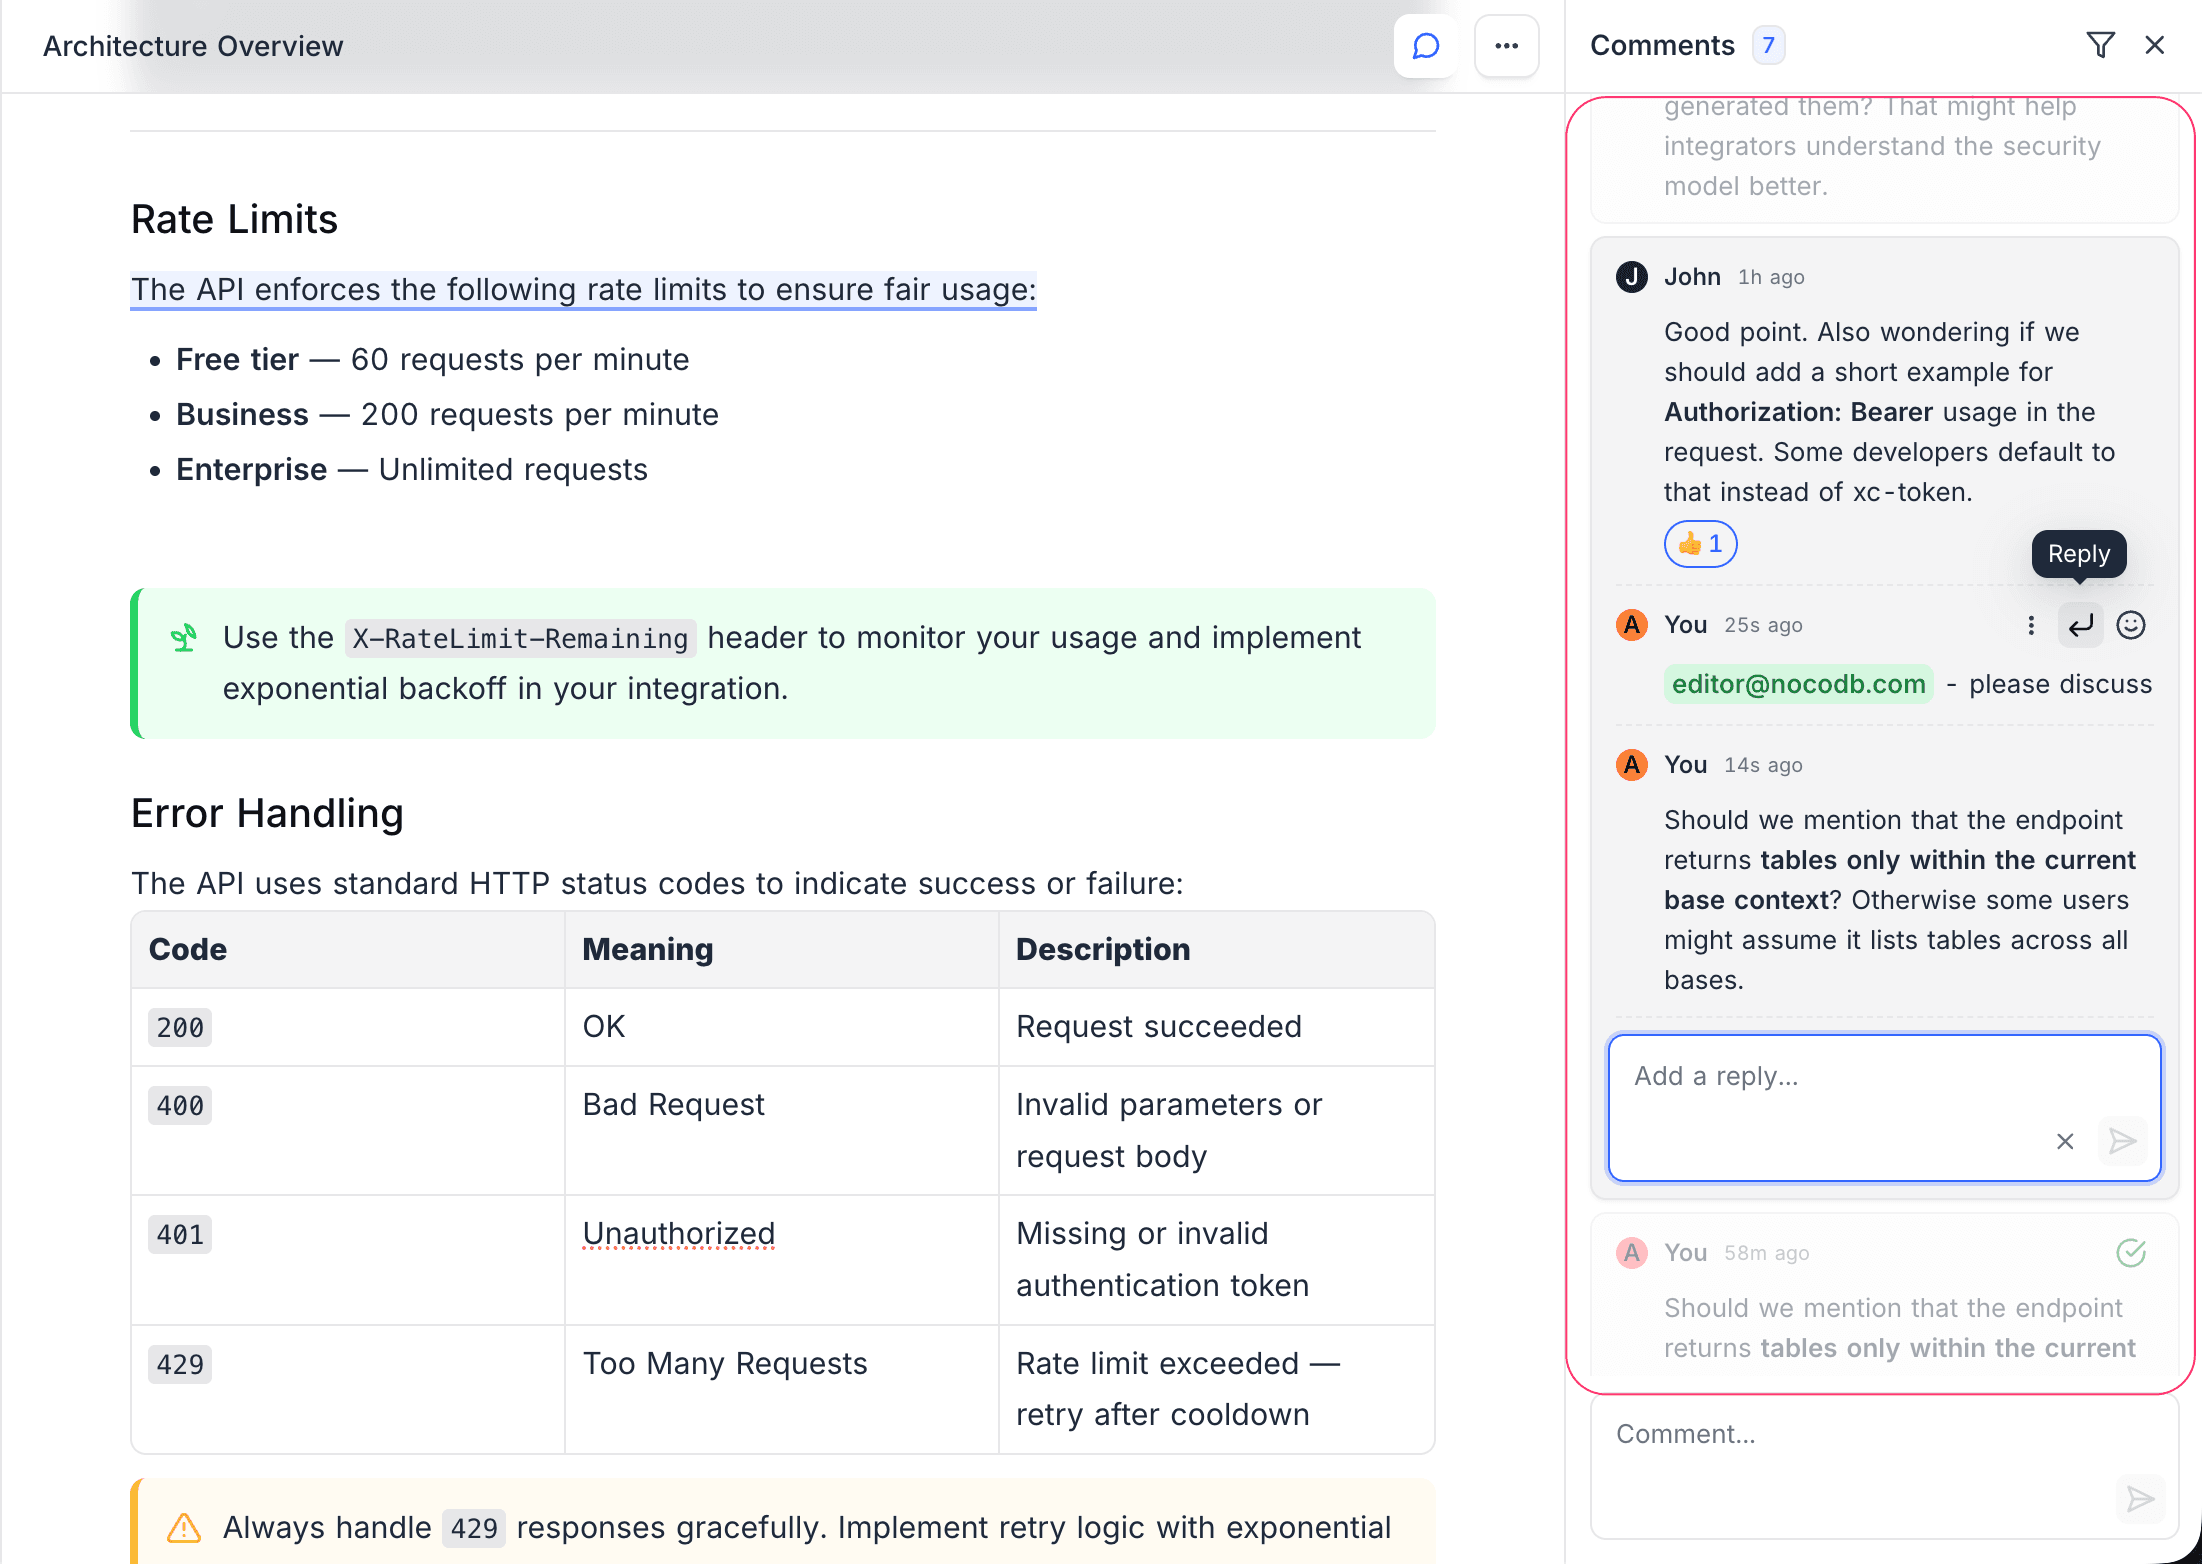This screenshot has height=1564, width=2202.
Task: Close the Comments sidebar
Action: pos(2155,45)
